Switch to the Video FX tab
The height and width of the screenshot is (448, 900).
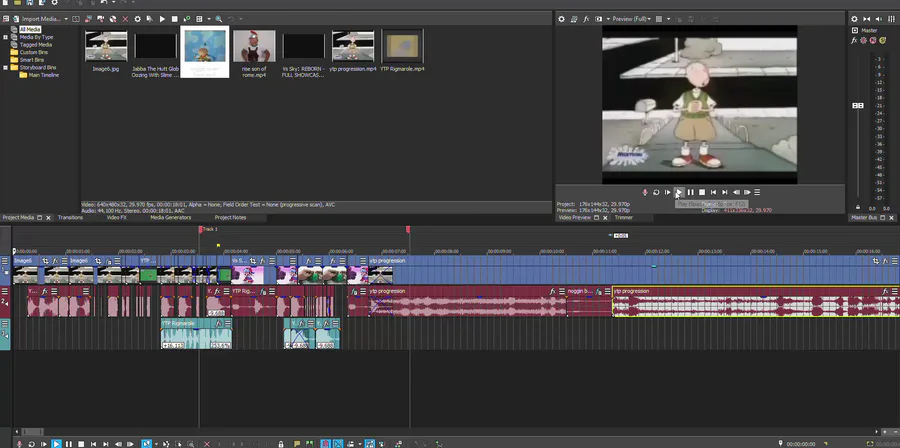[117, 218]
